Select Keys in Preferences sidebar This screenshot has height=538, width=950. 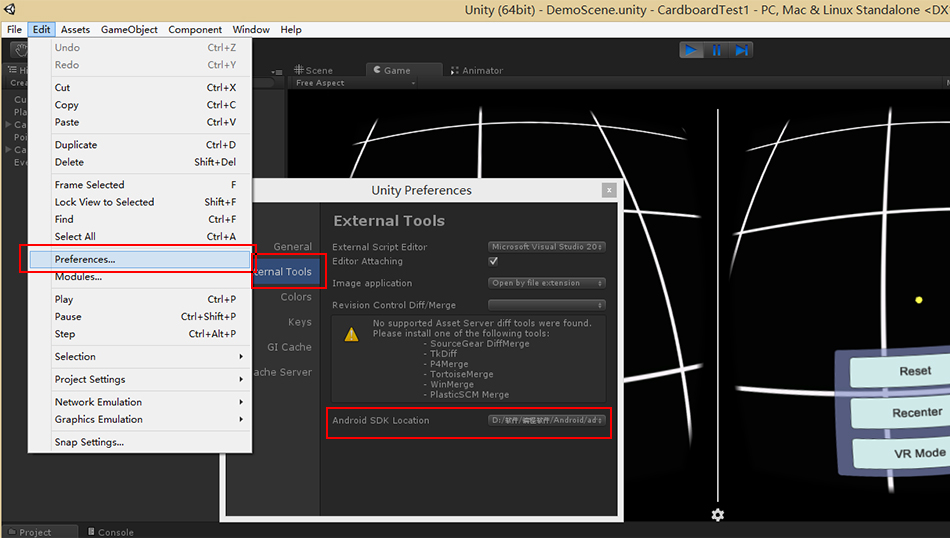tap(300, 322)
